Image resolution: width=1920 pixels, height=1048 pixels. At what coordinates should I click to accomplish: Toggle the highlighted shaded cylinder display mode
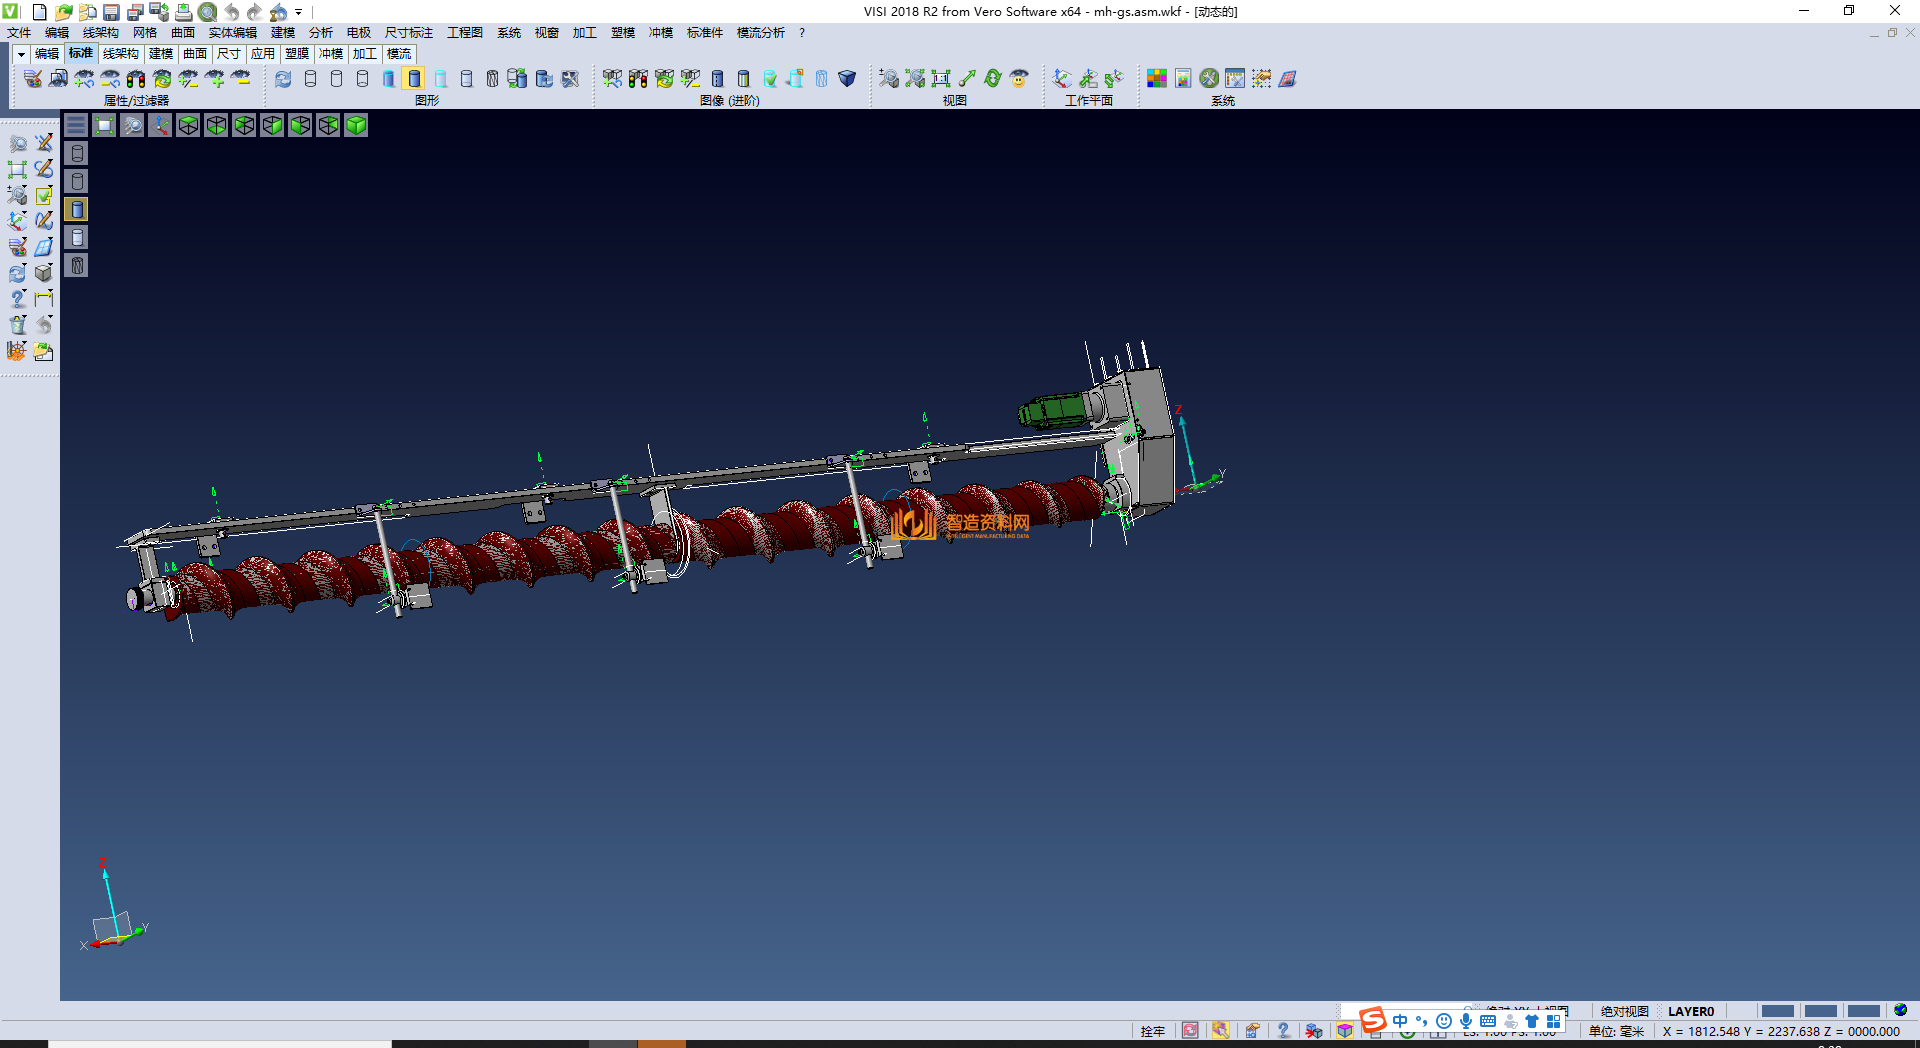(414, 79)
